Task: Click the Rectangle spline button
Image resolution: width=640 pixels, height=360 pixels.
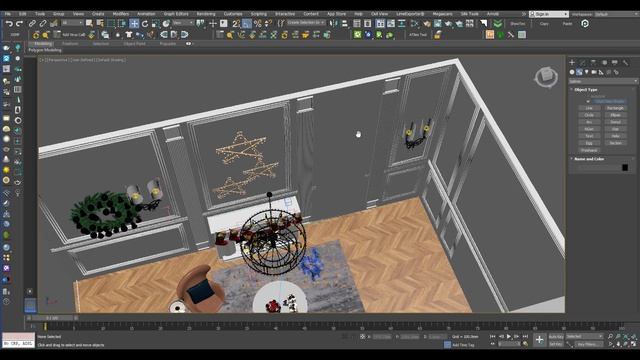Action: [615, 108]
